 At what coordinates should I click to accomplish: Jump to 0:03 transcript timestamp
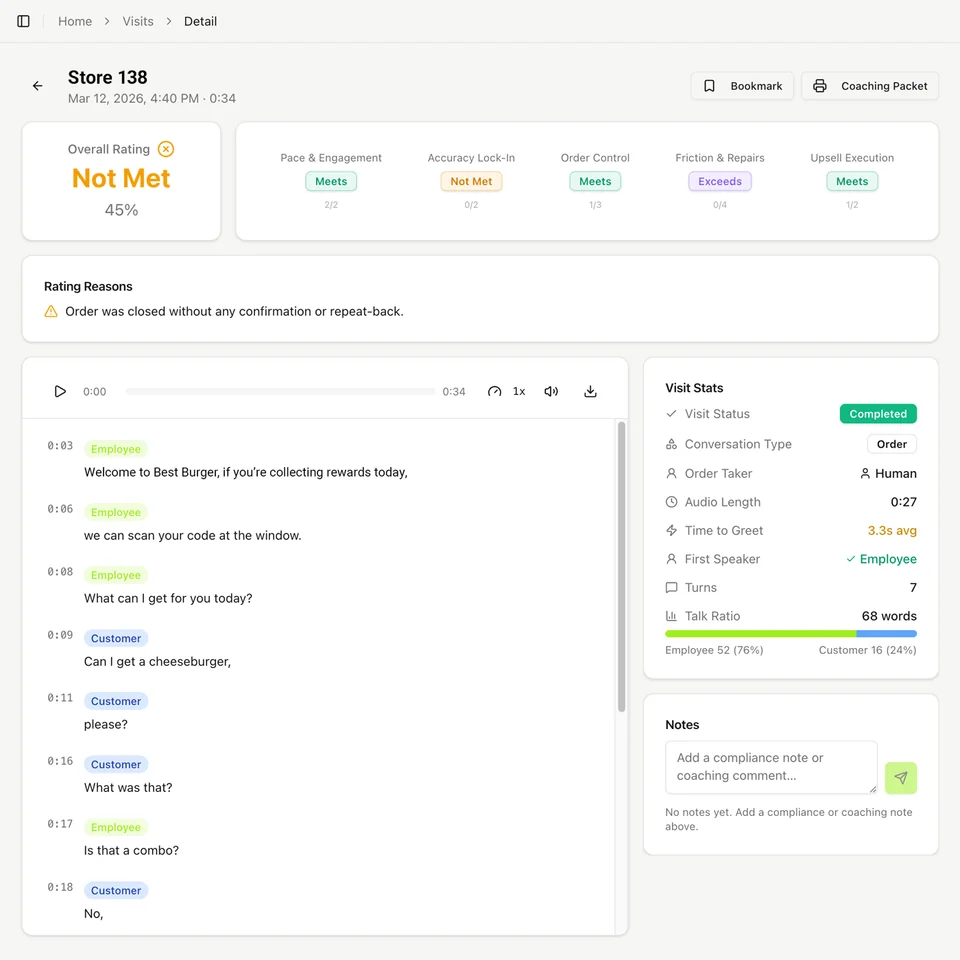(60, 446)
